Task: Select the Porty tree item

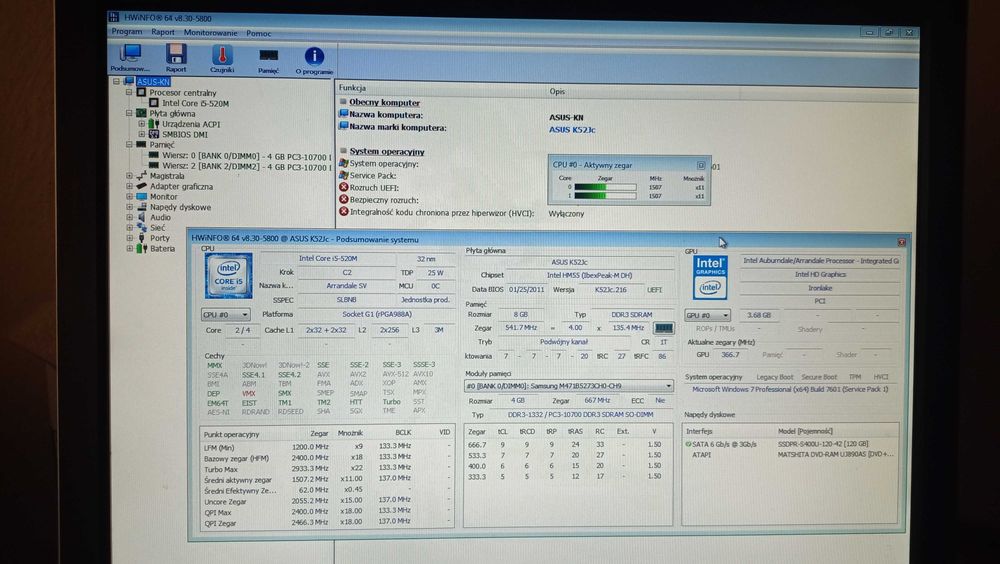Action: (159, 238)
